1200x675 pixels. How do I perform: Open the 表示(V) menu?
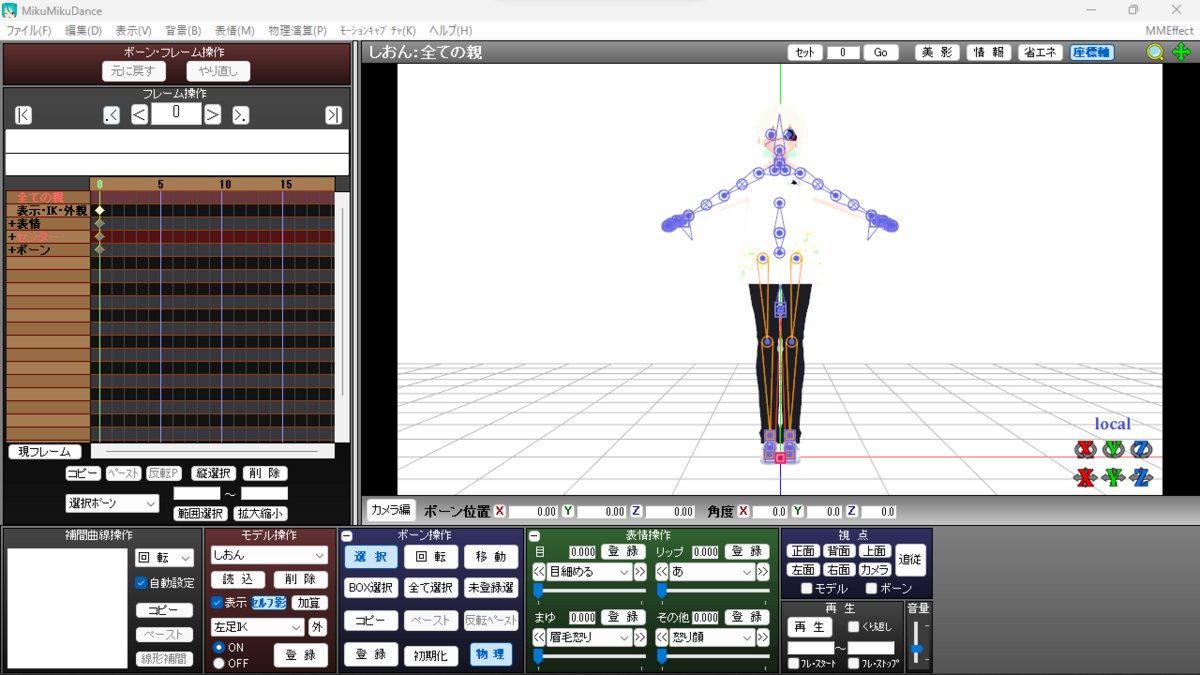(x=133, y=31)
